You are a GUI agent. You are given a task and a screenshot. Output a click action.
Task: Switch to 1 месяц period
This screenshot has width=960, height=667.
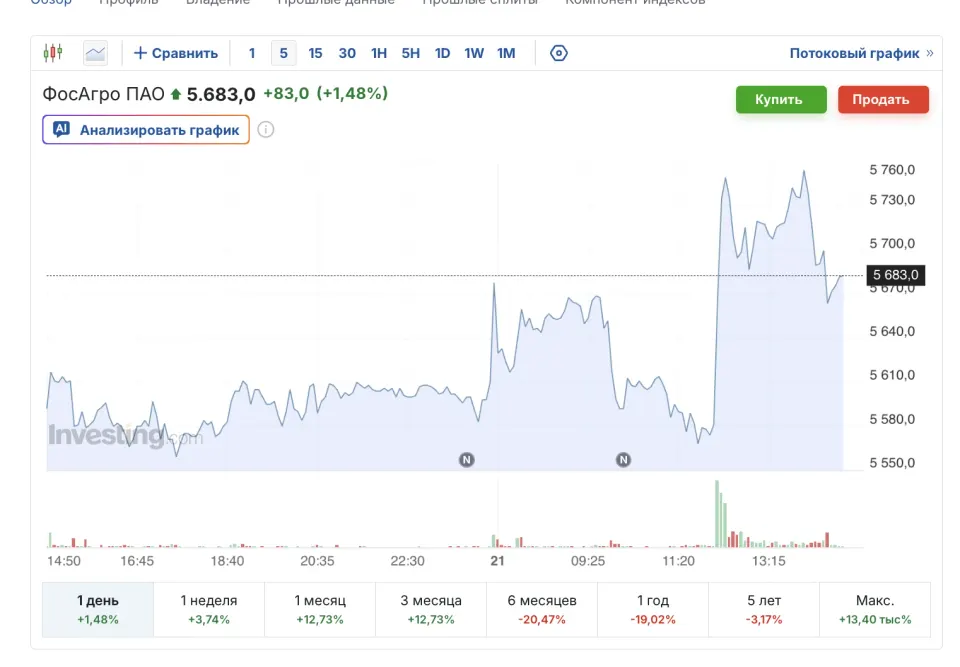pyautogui.click(x=320, y=609)
